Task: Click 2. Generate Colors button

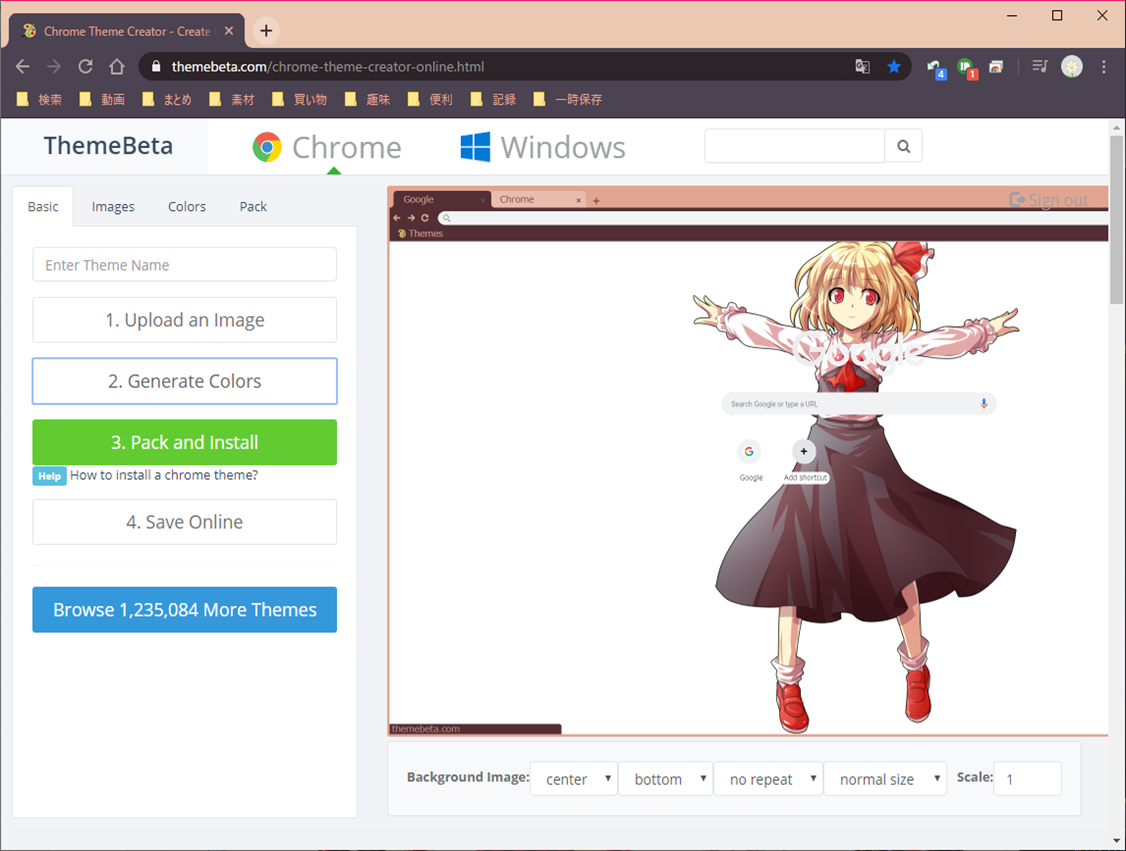Action: 185,381
